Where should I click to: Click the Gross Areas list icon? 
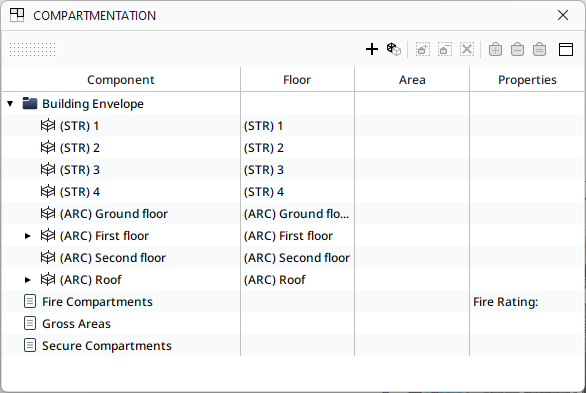pos(30,324)
